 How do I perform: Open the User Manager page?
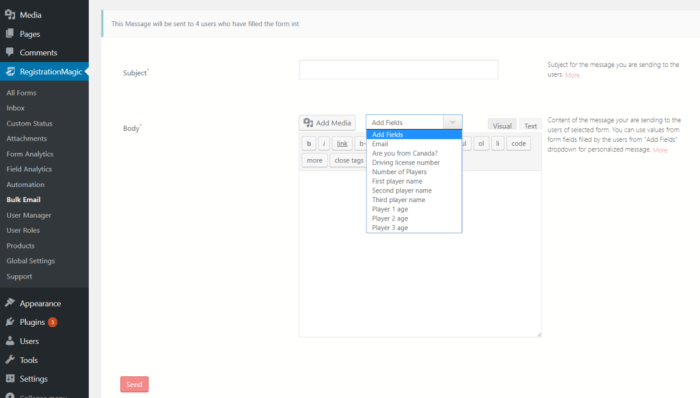[x=29, y=215]
